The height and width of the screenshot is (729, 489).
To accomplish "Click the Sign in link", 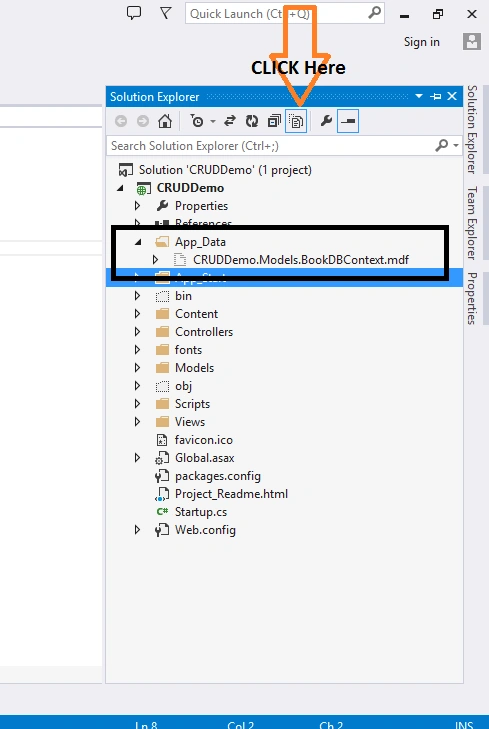I will click(422, 42).
